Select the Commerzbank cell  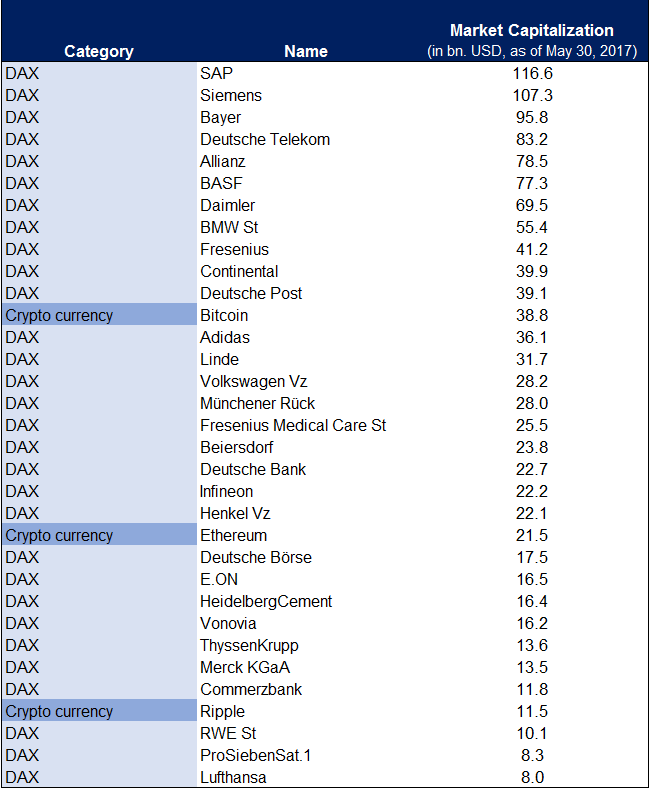pyautogui.click(x=251, y=690)
